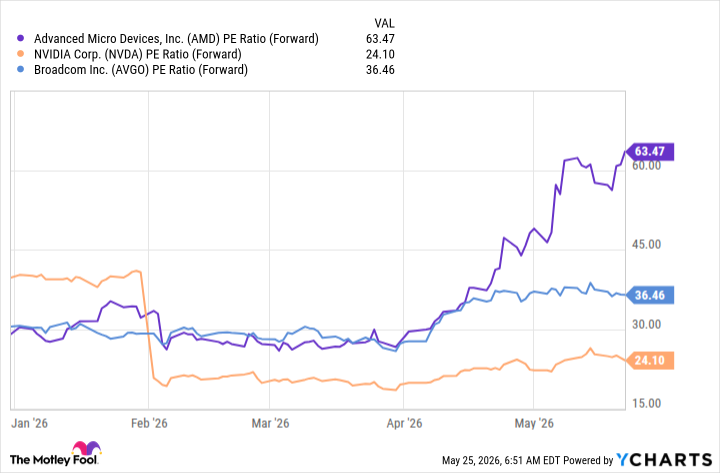Click the Mar '26 x-axis label
Screen dimensions: 720x473
point(270,423)
